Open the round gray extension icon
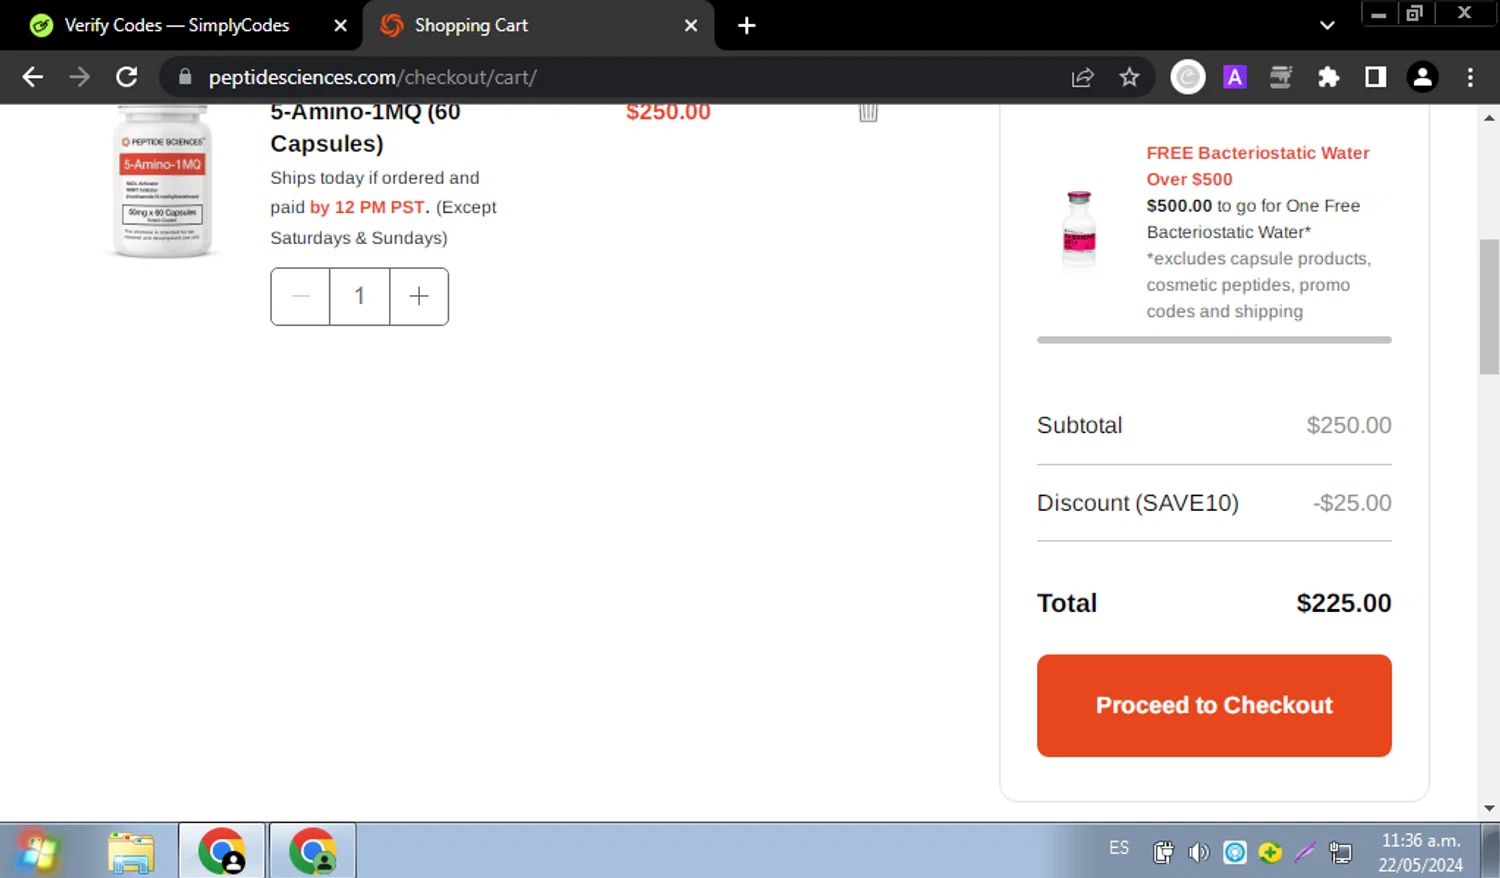The width and height of the screenshot is (1500, 878). (x=1188, y=77)
